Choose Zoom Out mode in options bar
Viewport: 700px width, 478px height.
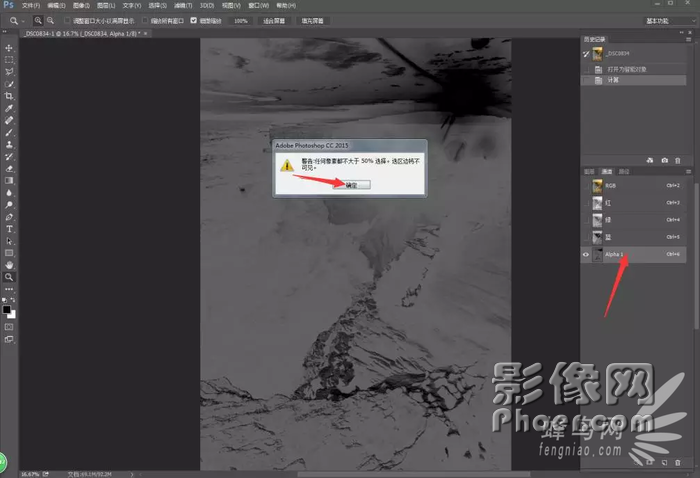click(50, 21)
